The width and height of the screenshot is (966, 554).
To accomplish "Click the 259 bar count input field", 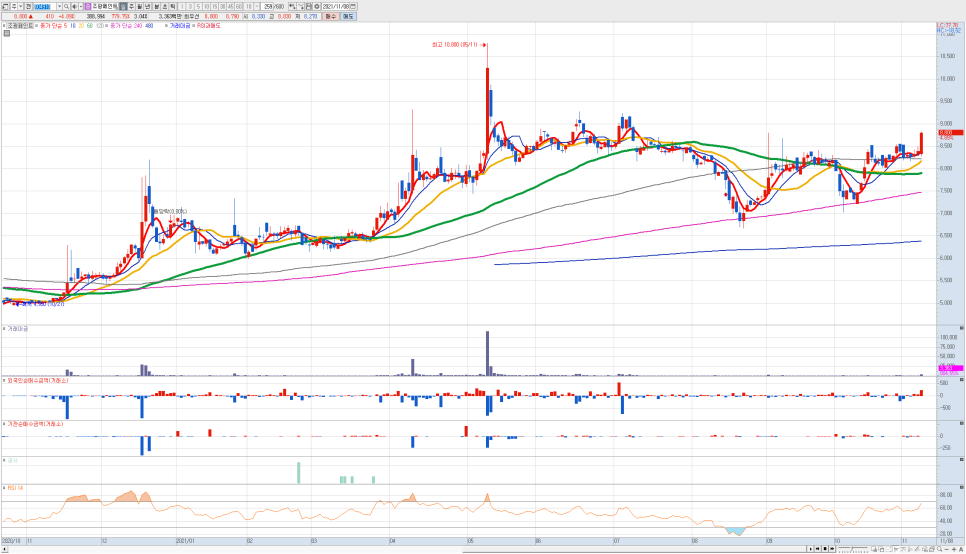I will [x=267, y=6].
